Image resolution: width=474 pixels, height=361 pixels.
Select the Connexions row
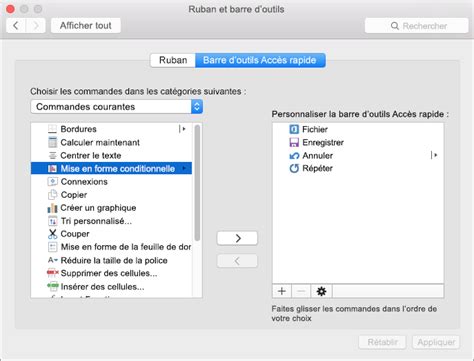(111, 182)
